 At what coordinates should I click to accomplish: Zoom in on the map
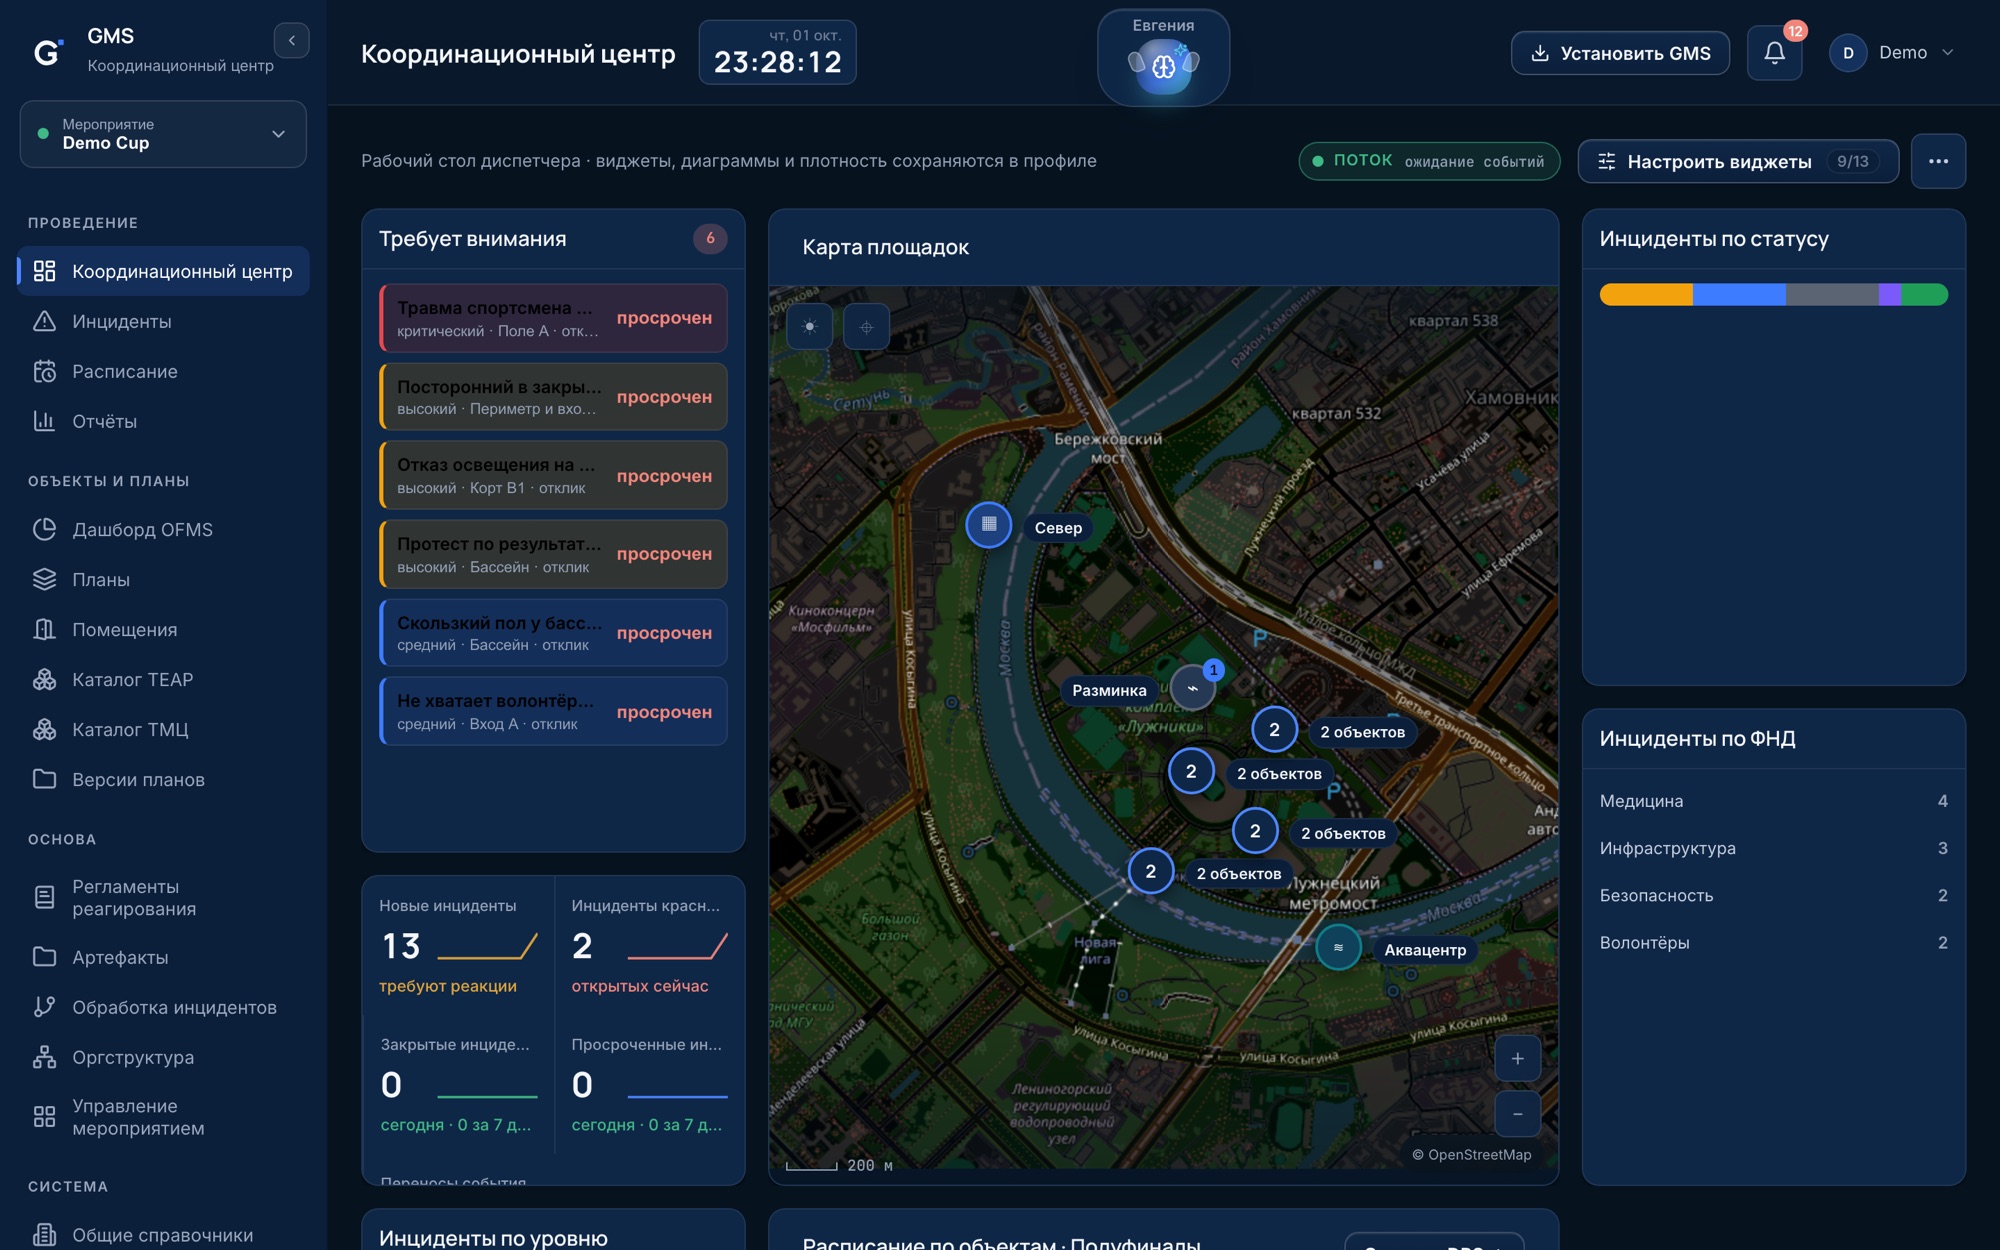1517,1058
